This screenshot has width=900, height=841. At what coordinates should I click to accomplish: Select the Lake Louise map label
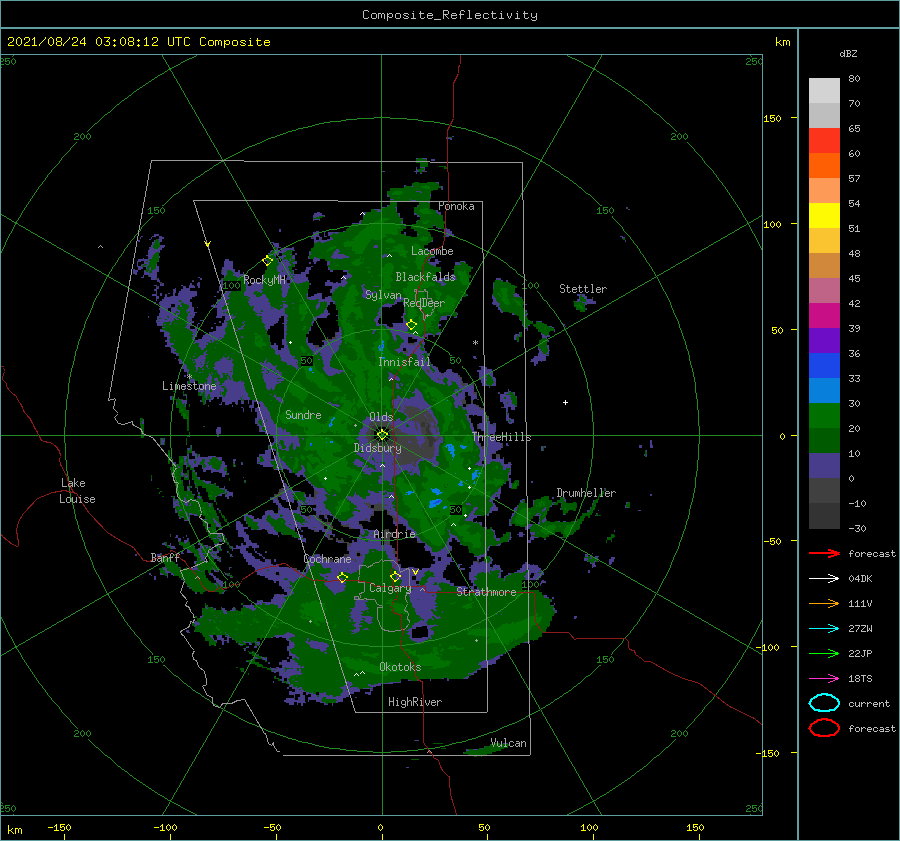click(x=78, y=491)
